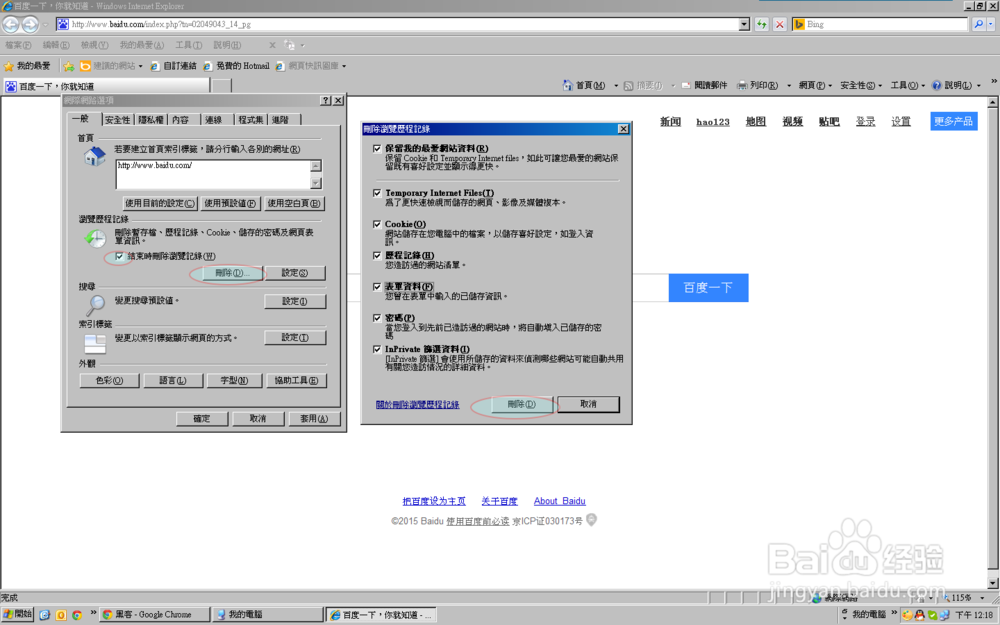This screenshot has height=625, width=1000.
Task: Click the 閱讀郵件 mail icon
Action: tap(686, 85)
